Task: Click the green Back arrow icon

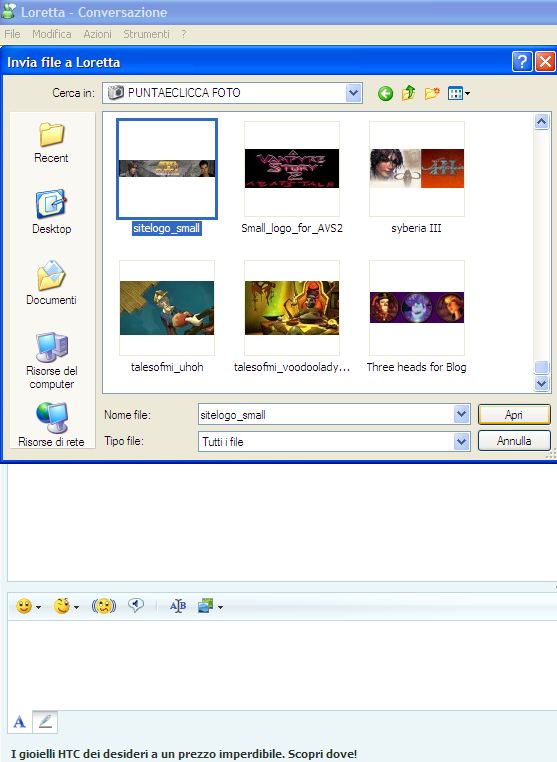Action: tap(385, 93)
